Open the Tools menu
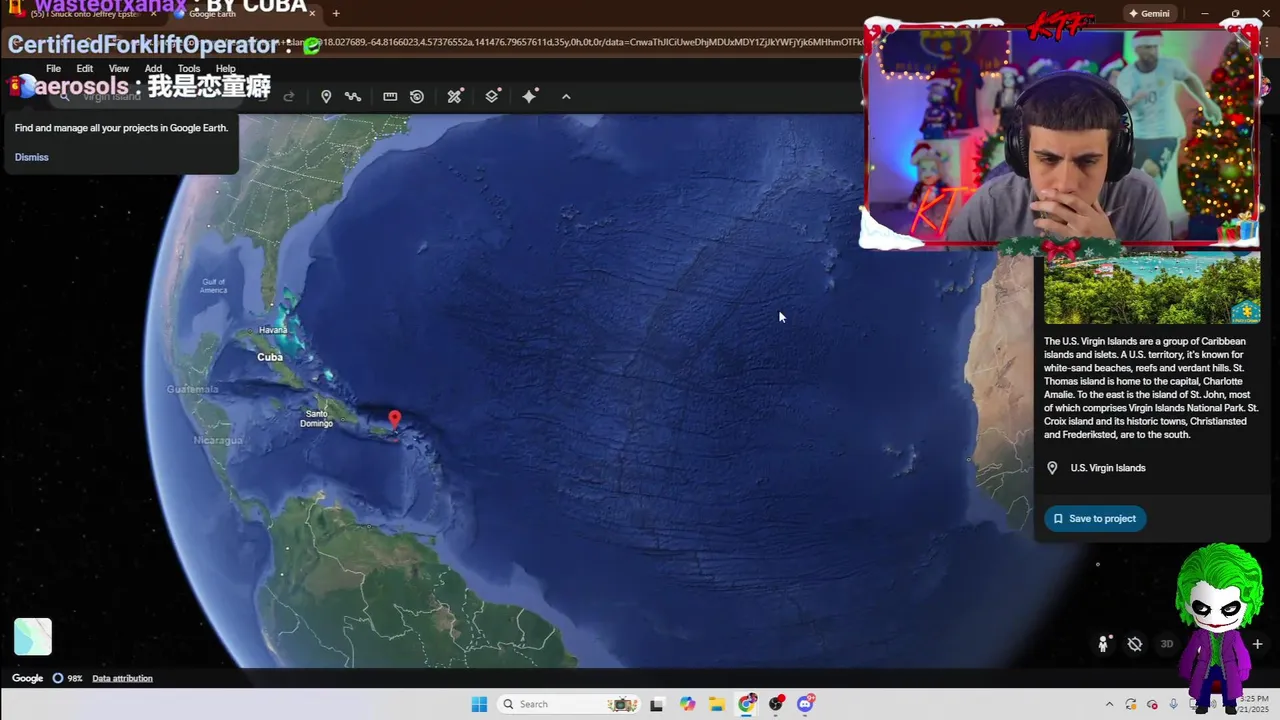1280x720 pixels. (189, 69)
